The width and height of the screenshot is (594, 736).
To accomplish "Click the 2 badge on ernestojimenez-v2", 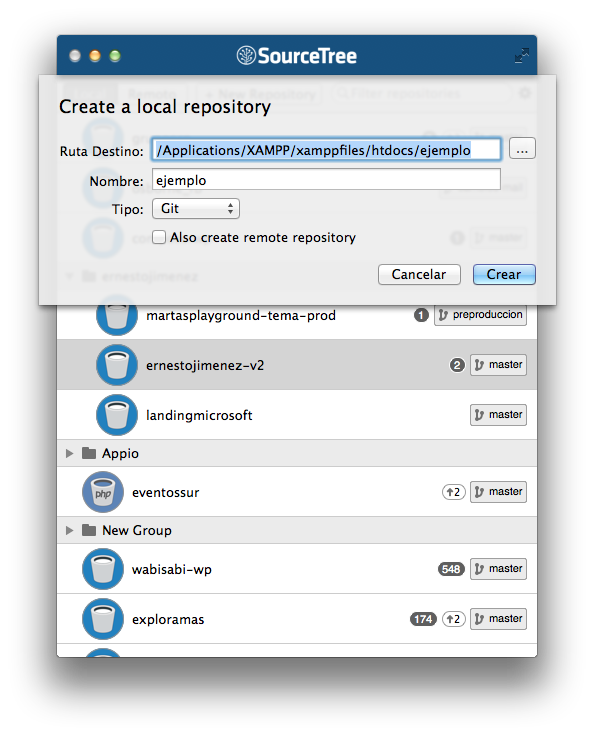I will [x=457, y=365].
